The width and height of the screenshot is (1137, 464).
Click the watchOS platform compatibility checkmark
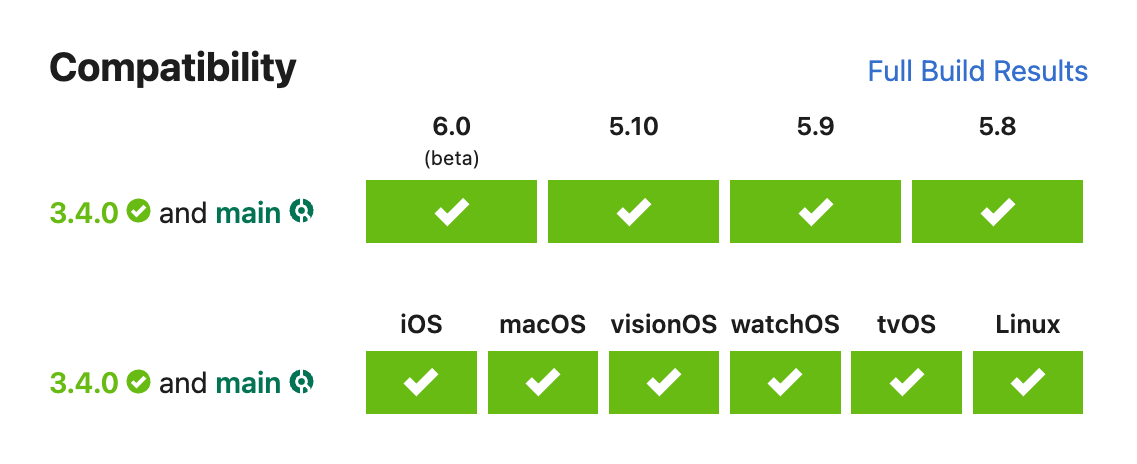pos(785,382)
